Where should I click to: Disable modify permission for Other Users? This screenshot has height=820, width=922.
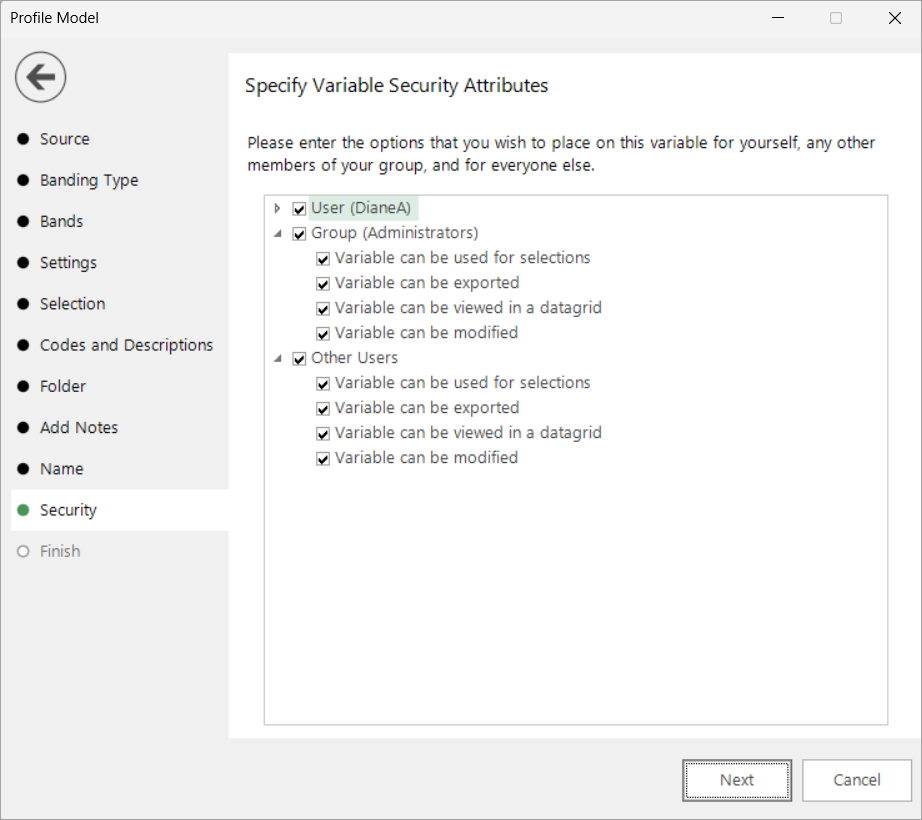323,458
